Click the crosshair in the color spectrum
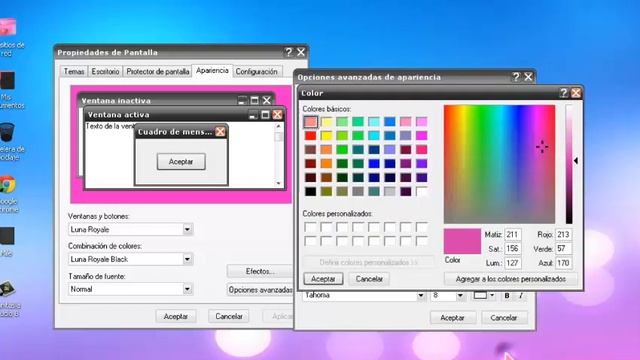640x360 pixels. [x=542, y=147]
